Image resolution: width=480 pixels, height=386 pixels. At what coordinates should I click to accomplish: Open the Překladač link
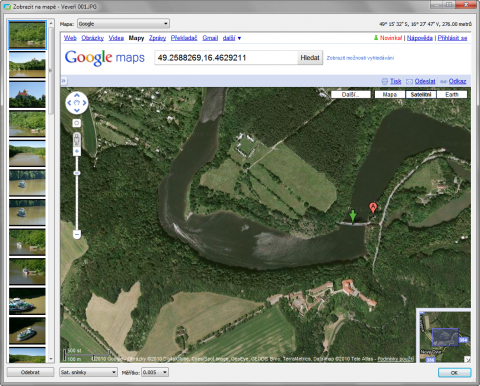pos(184,38)
